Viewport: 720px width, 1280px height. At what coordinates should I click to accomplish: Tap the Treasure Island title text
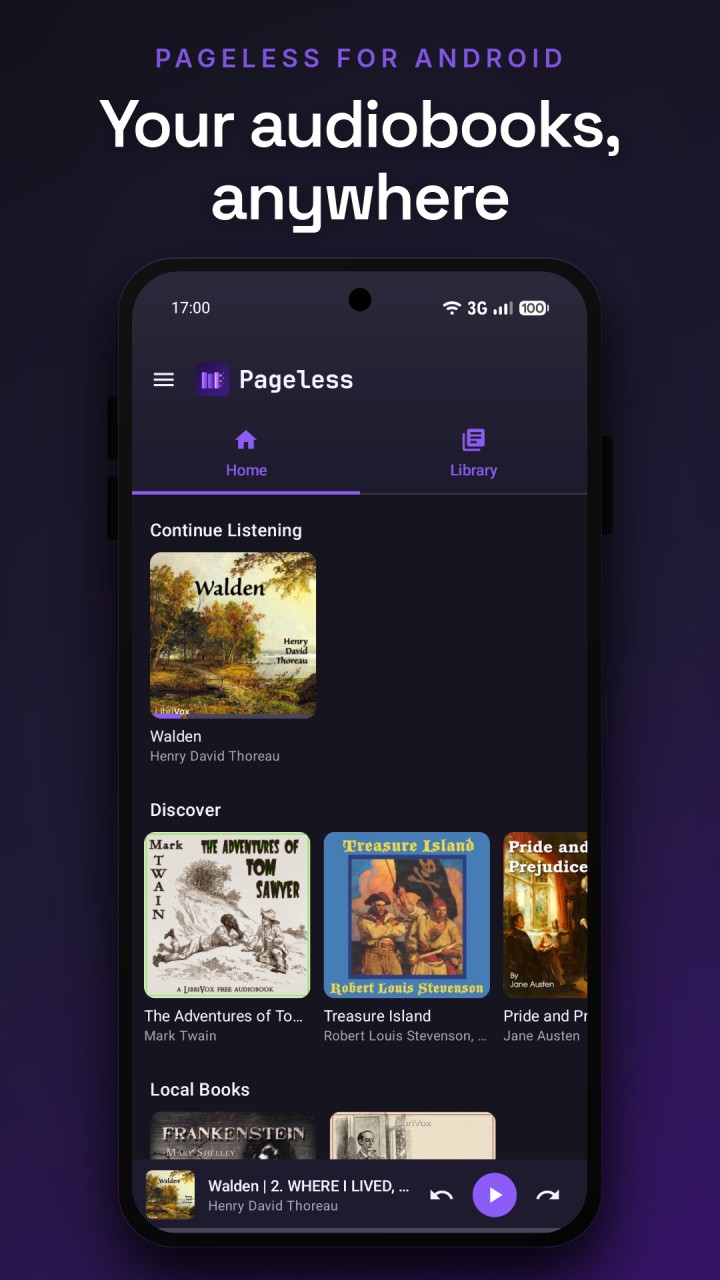point(377,1016)
